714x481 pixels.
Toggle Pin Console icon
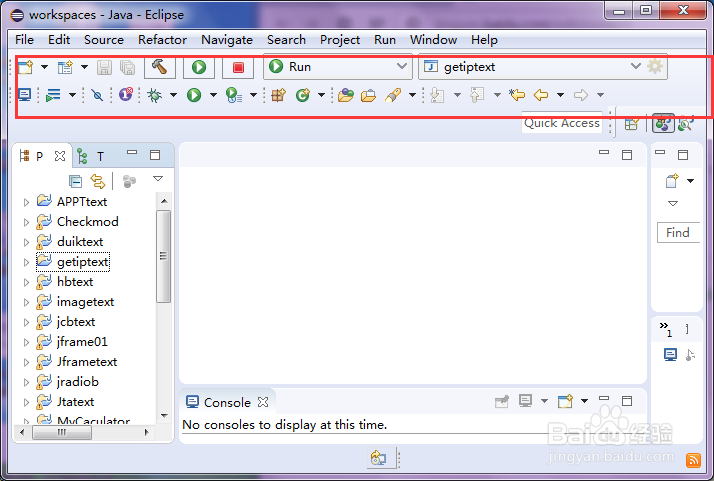[502, 401]
